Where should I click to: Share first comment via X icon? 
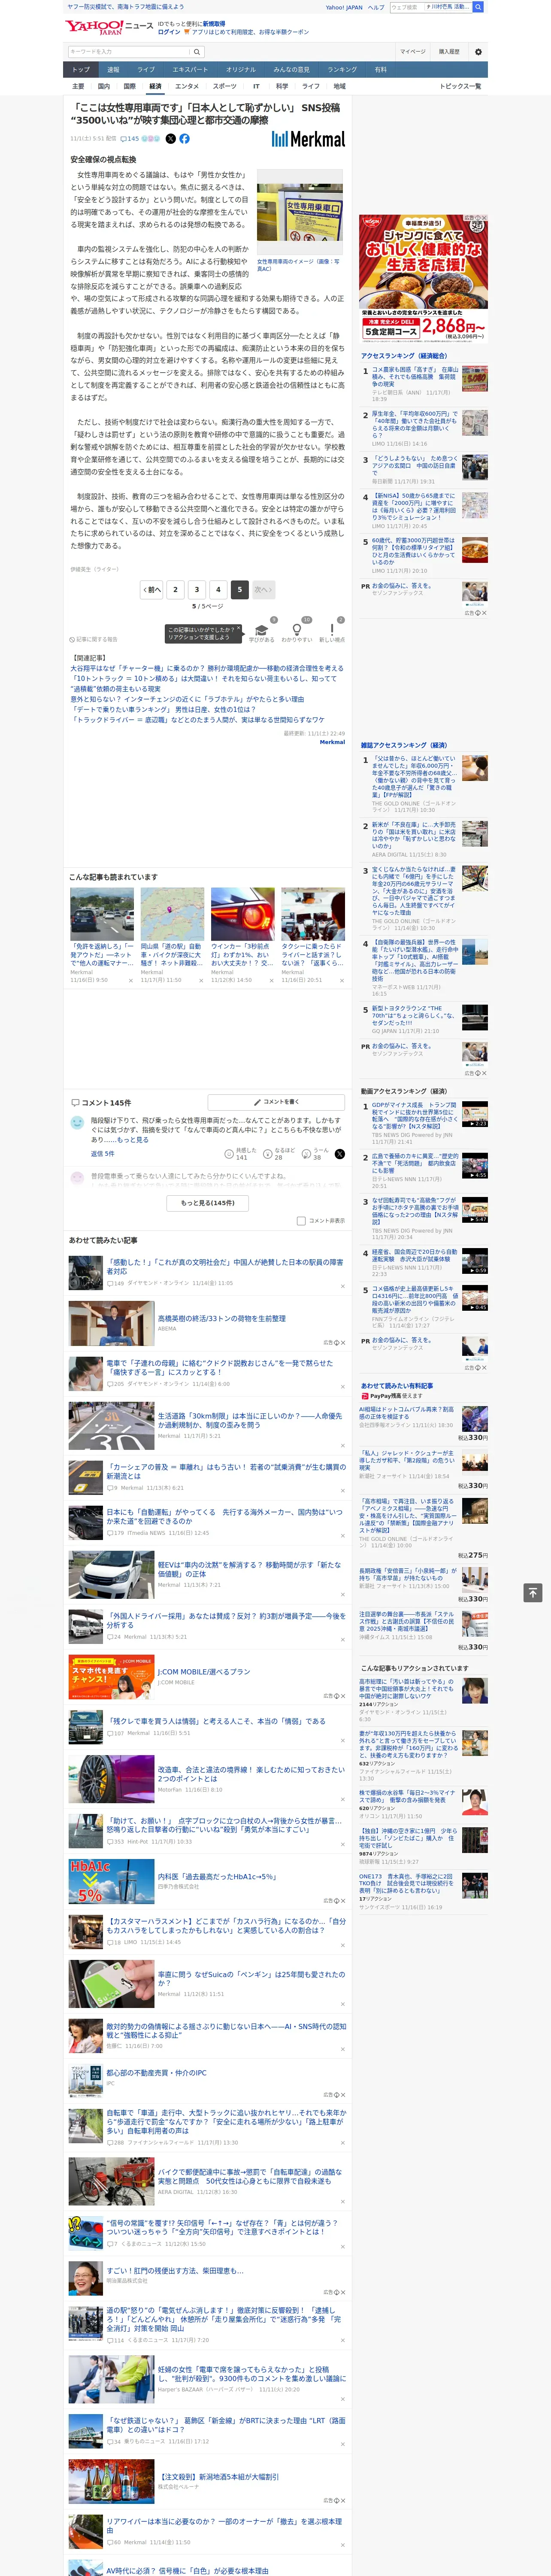coord(340,1154)
